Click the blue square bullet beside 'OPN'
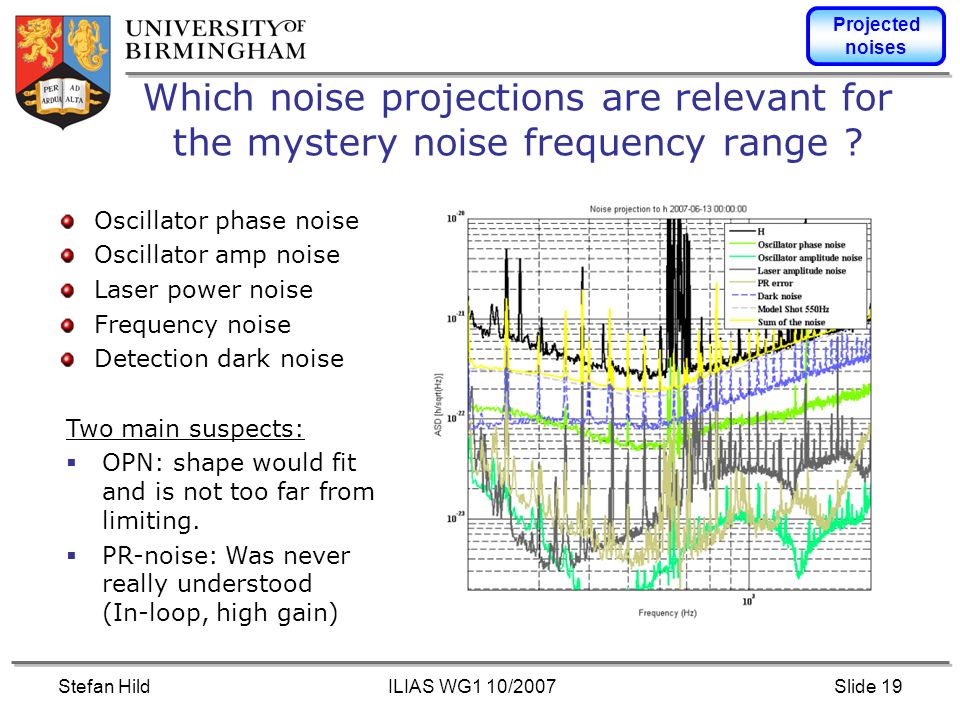960x720 pixels. pyautogui.click(x=72, y=463)
